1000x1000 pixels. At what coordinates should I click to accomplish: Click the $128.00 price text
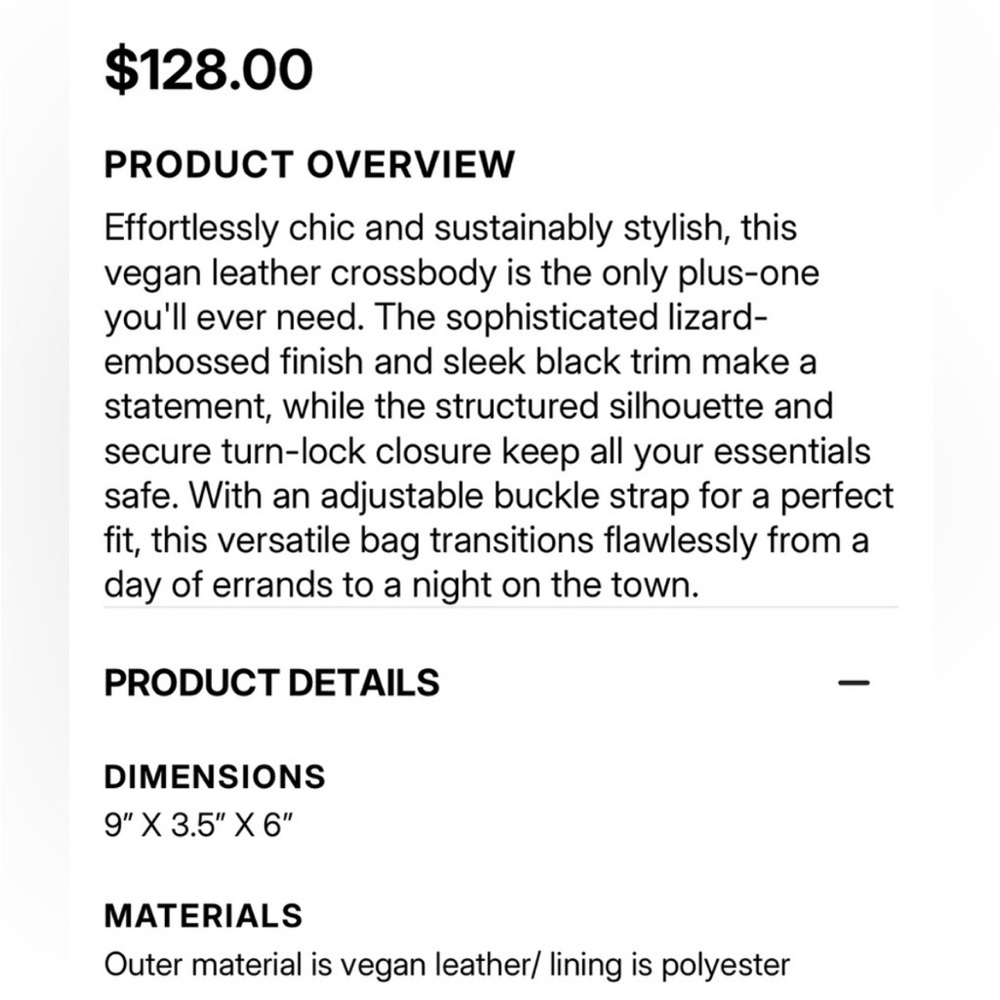(209, 70)
